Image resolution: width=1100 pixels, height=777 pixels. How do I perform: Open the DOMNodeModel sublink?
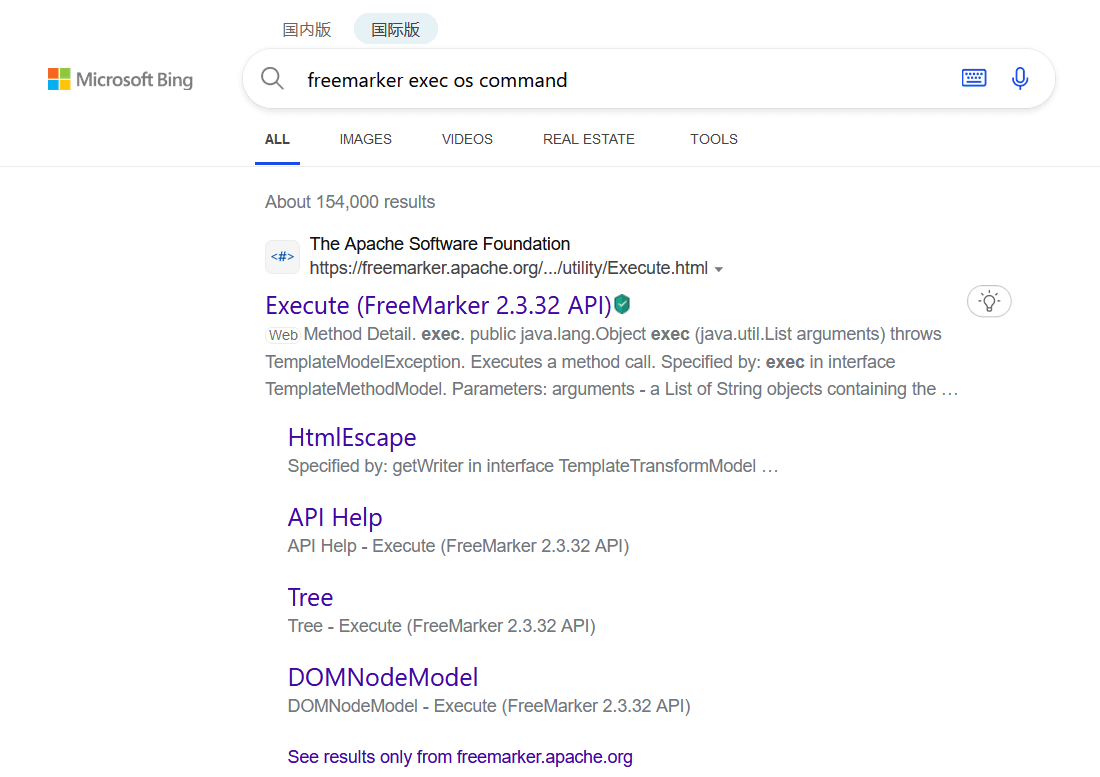click(382, 677)
